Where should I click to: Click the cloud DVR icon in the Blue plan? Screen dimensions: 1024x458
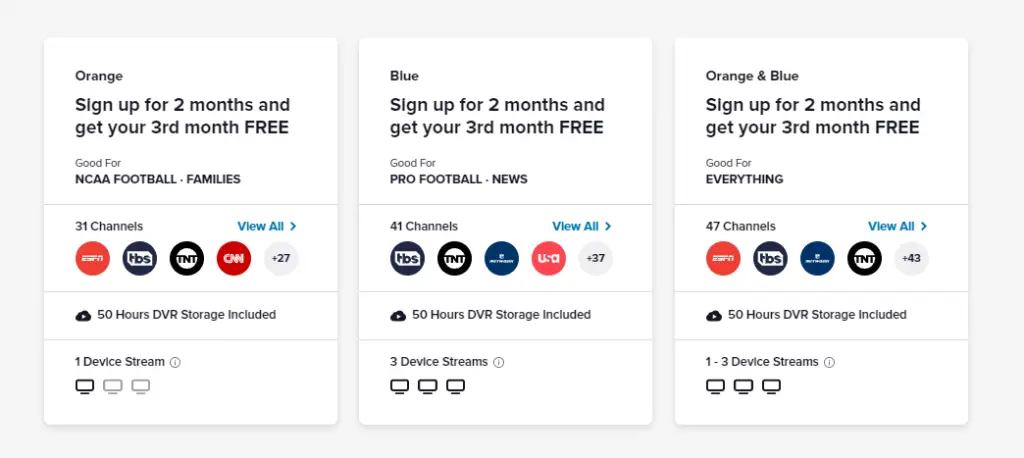398,316
